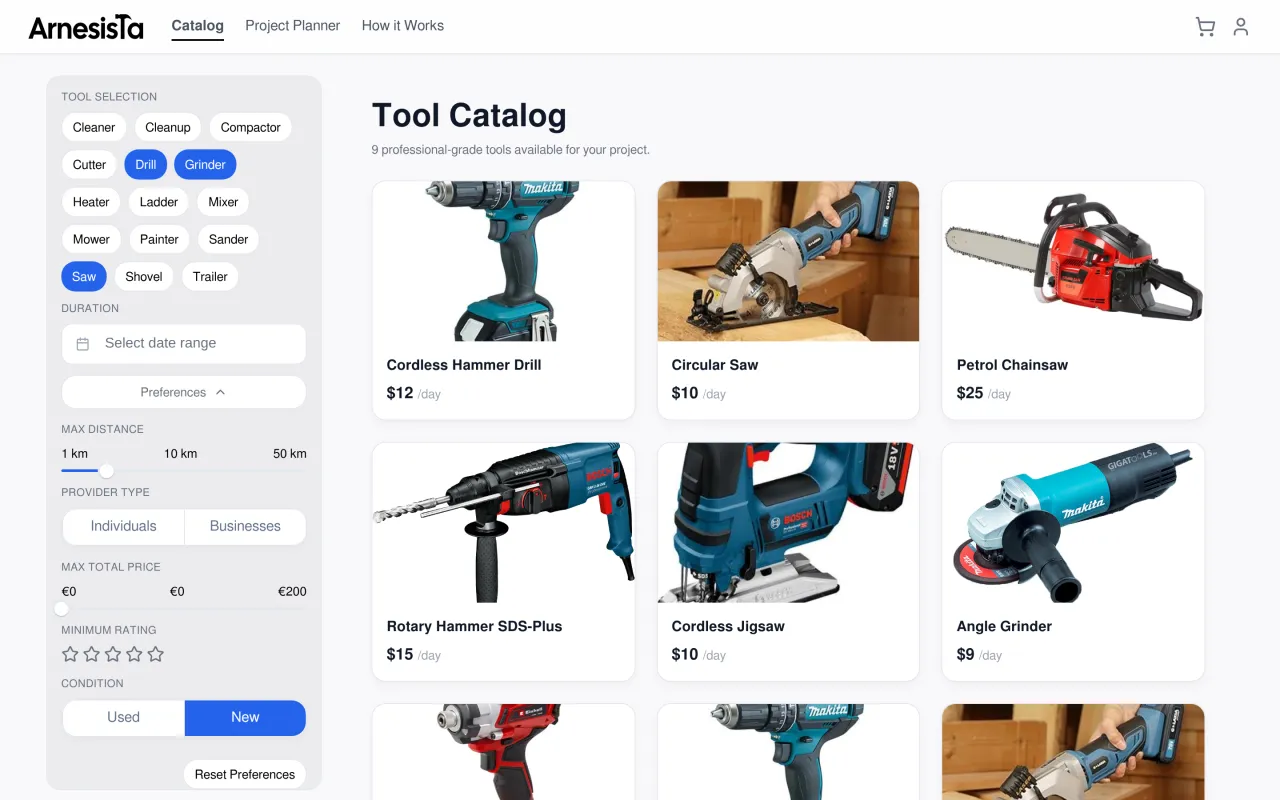The width and height of the screenshot is (1280, 800).
Task: Deselect the Saw tool filter
Action: tap(84, 277)
